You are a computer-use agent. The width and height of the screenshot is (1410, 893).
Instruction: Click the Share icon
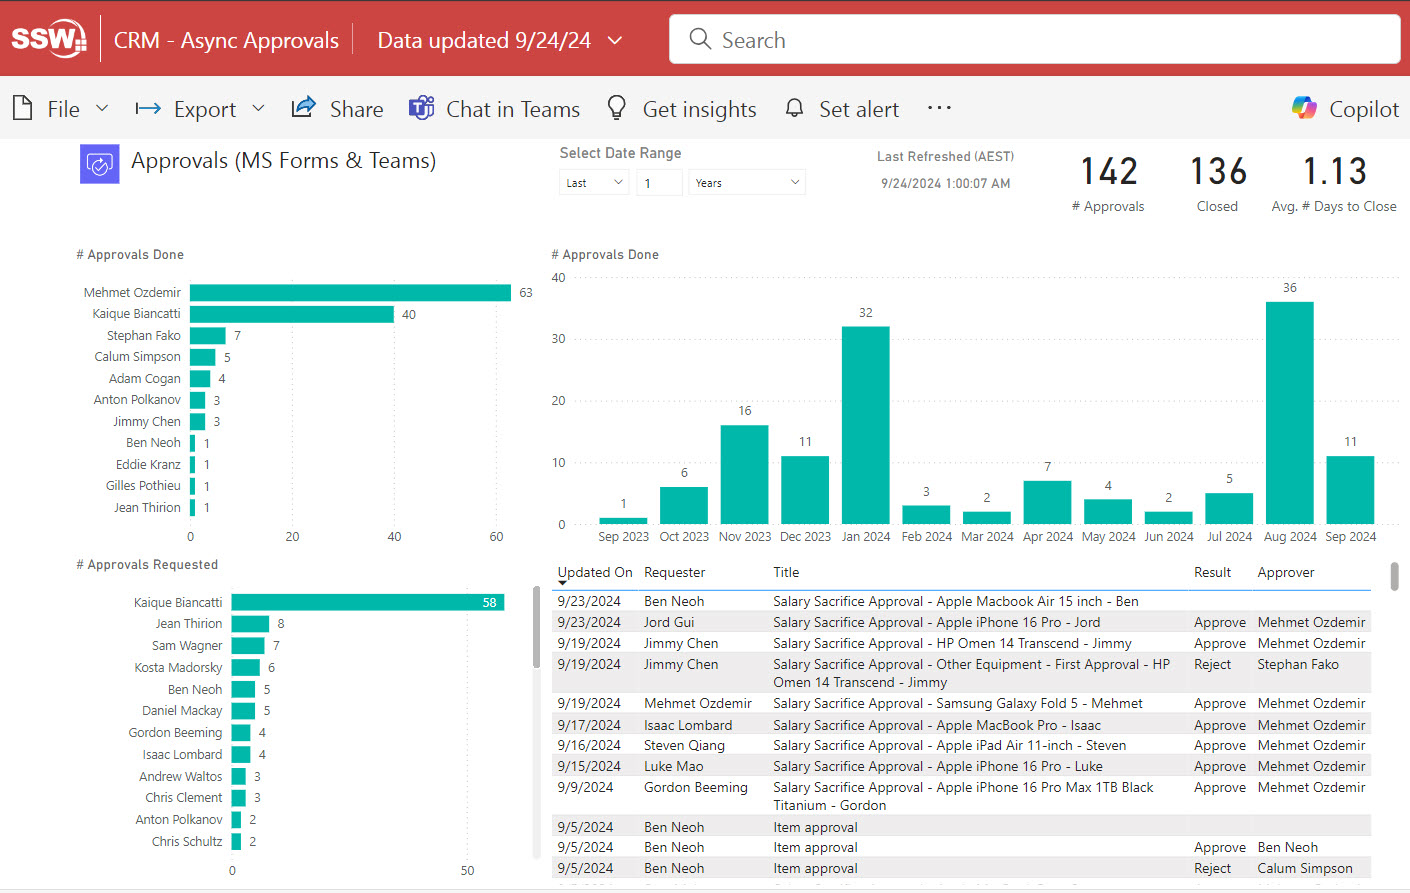[x=304, y=108]
